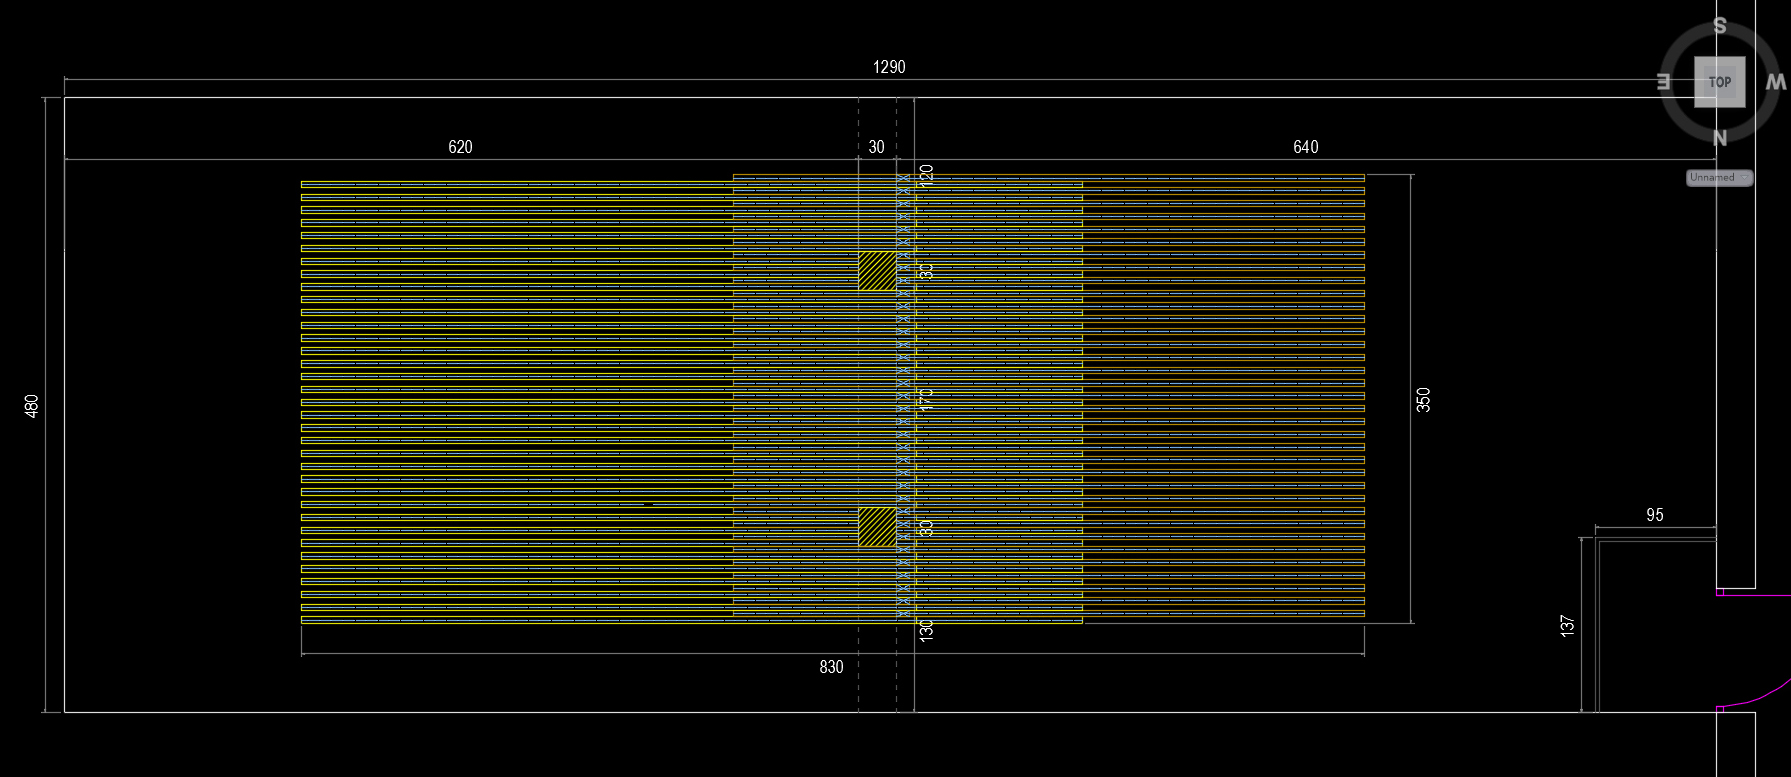The image size is (1791, 777).
Task: Select the 1290 overall width dimension
Action: pos(889,67)
